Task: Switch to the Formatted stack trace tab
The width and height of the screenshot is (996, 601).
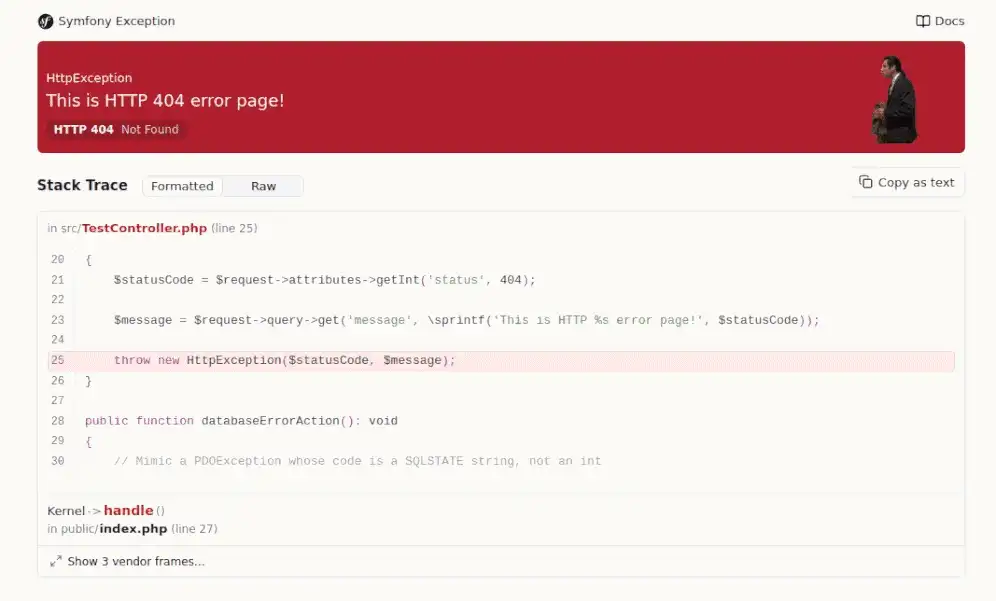Action: click(182, 186)
